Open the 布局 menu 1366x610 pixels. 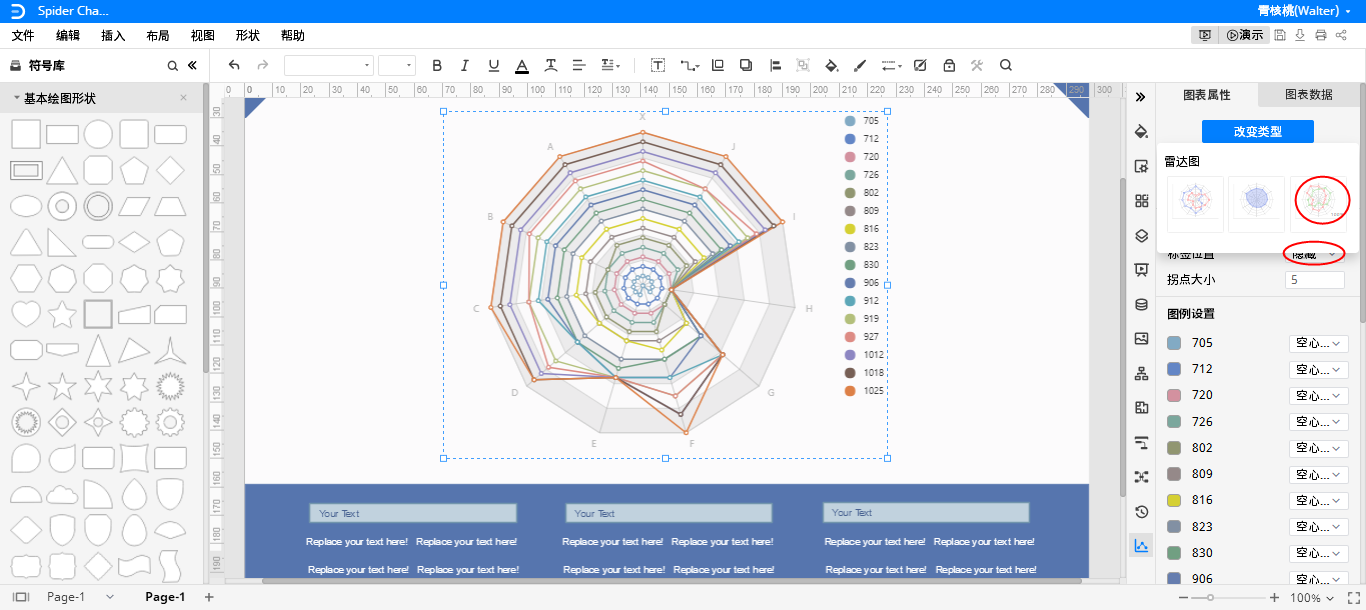[158, 35]
